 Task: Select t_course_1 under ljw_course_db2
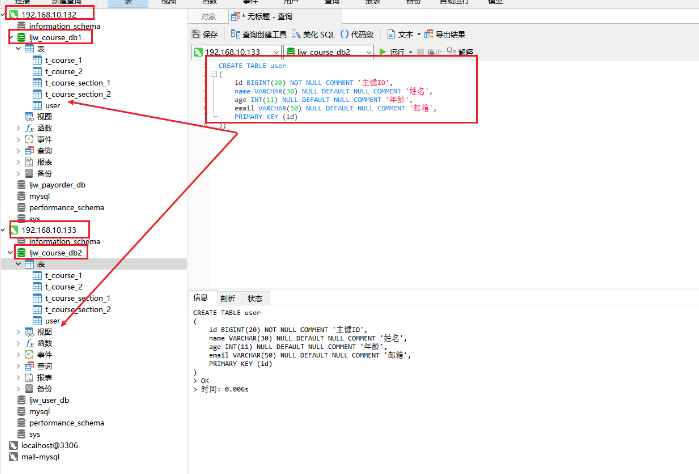(x=63, y=276)
